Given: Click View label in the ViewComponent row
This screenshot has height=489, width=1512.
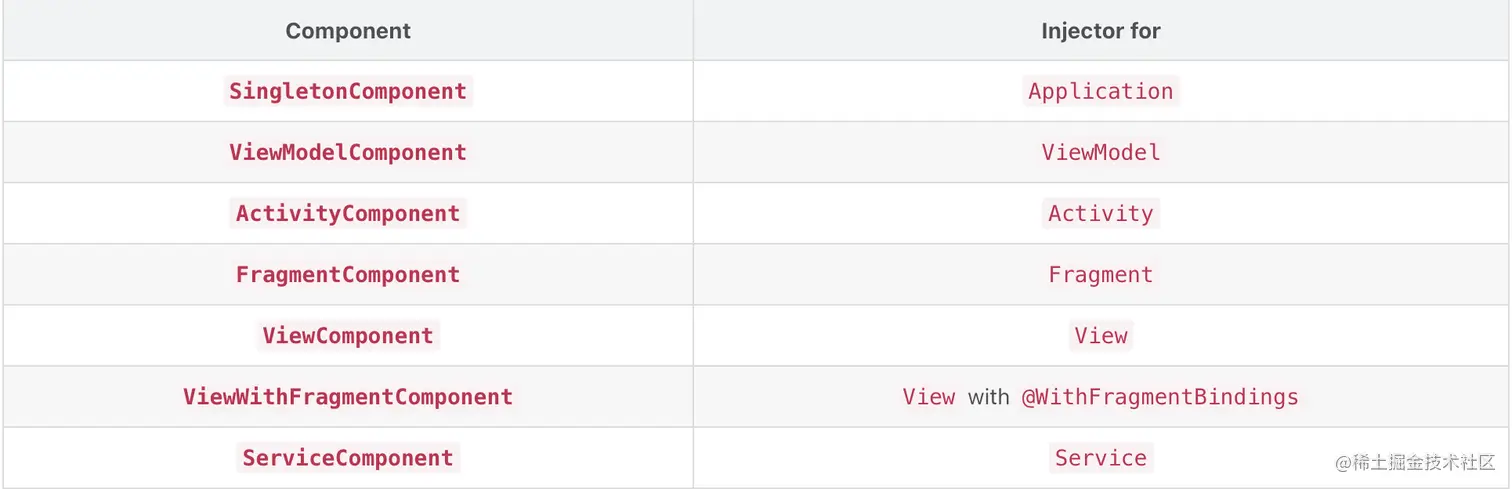Looking at the screenshot, I should click(x=1100, y=335).
